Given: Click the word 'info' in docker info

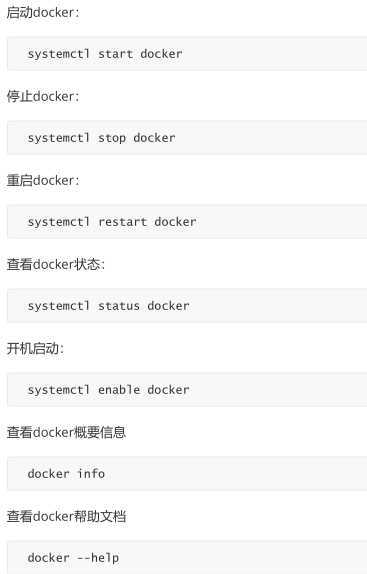Looking at the screenshot, I should [x=91, y=474].
